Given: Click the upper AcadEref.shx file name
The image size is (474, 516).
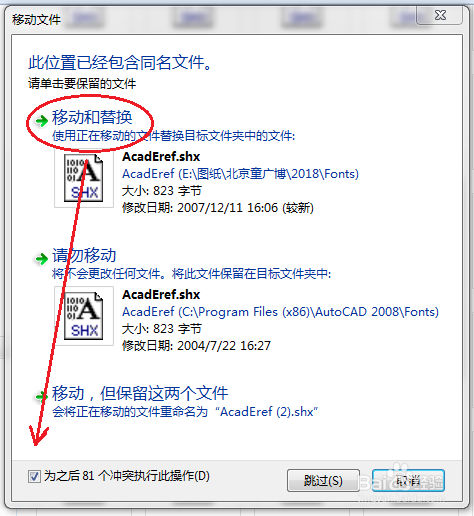Looking at the screenshot, I should tap(161, 156).
